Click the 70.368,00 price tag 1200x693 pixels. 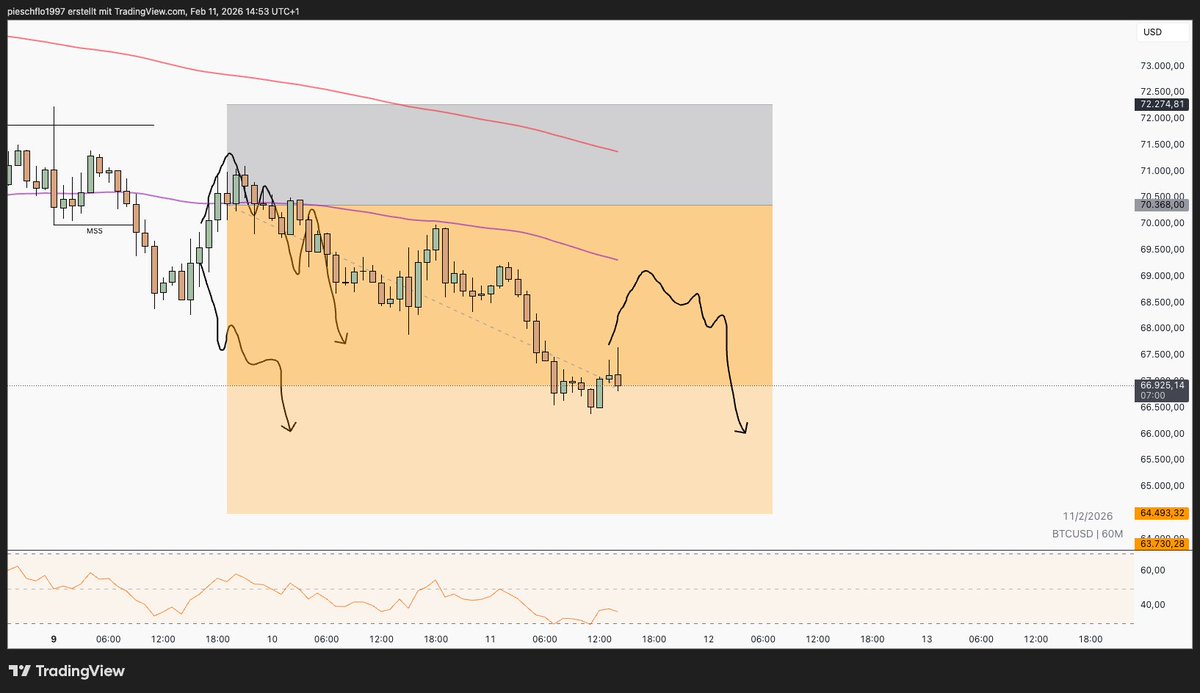1161,205
